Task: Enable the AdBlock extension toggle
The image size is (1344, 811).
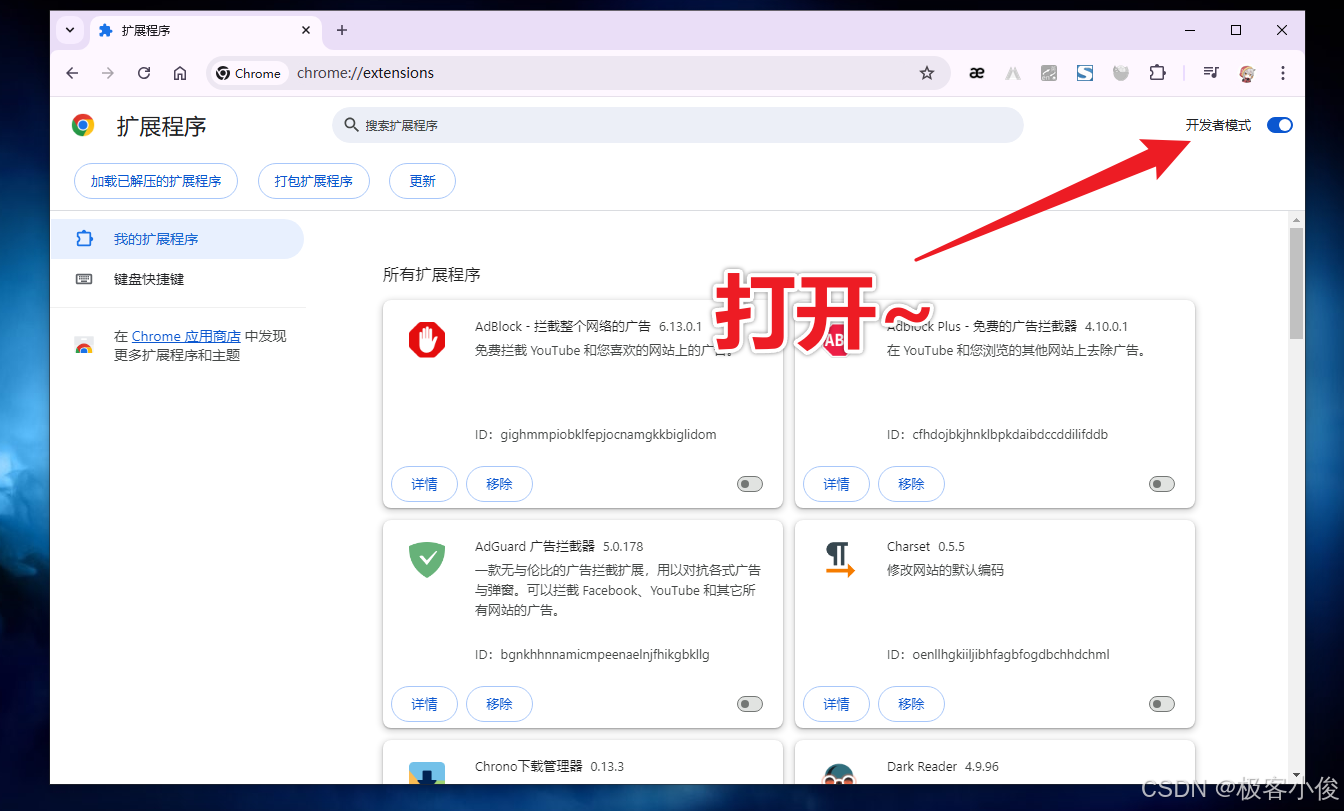Action: [750, 484]
